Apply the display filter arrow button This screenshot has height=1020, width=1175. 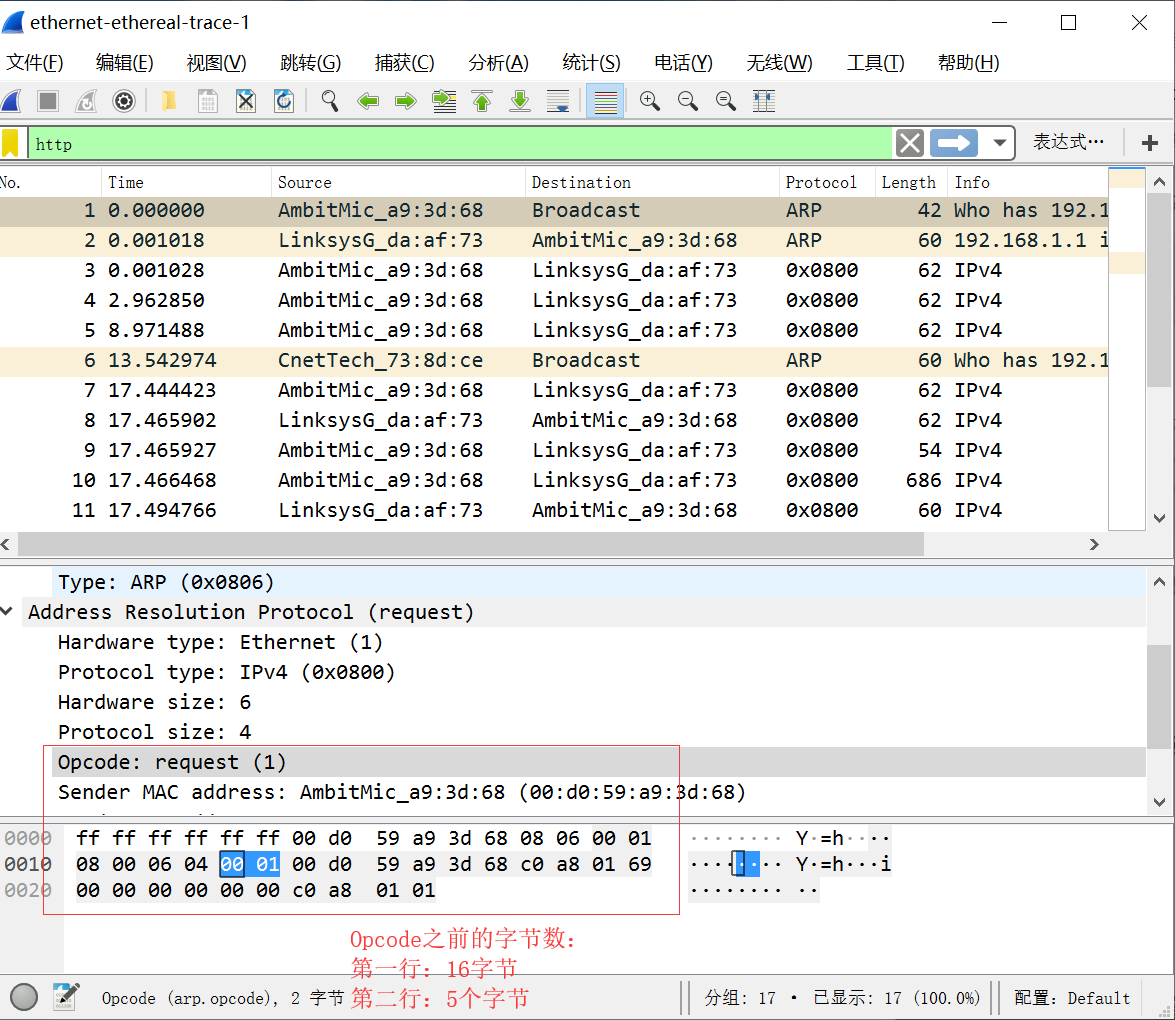[x=954, y=143]
